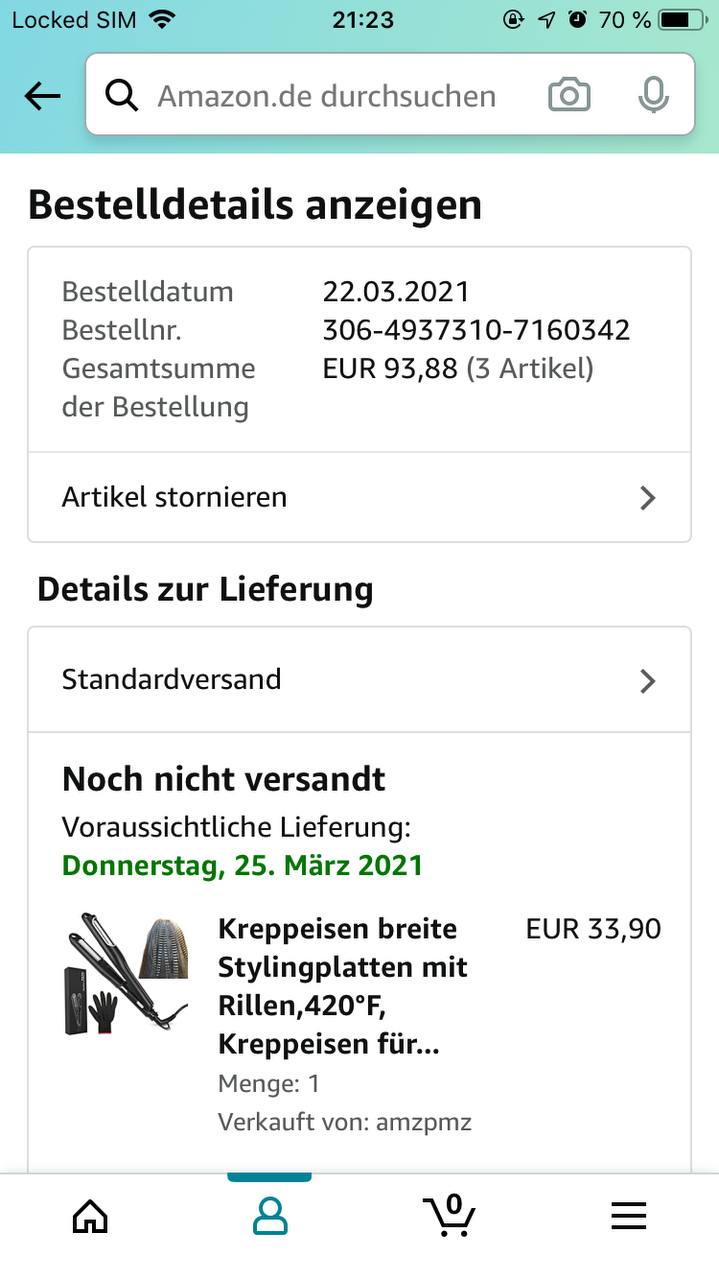
Task: Open the shopping cart
Action: (449, 1216)
